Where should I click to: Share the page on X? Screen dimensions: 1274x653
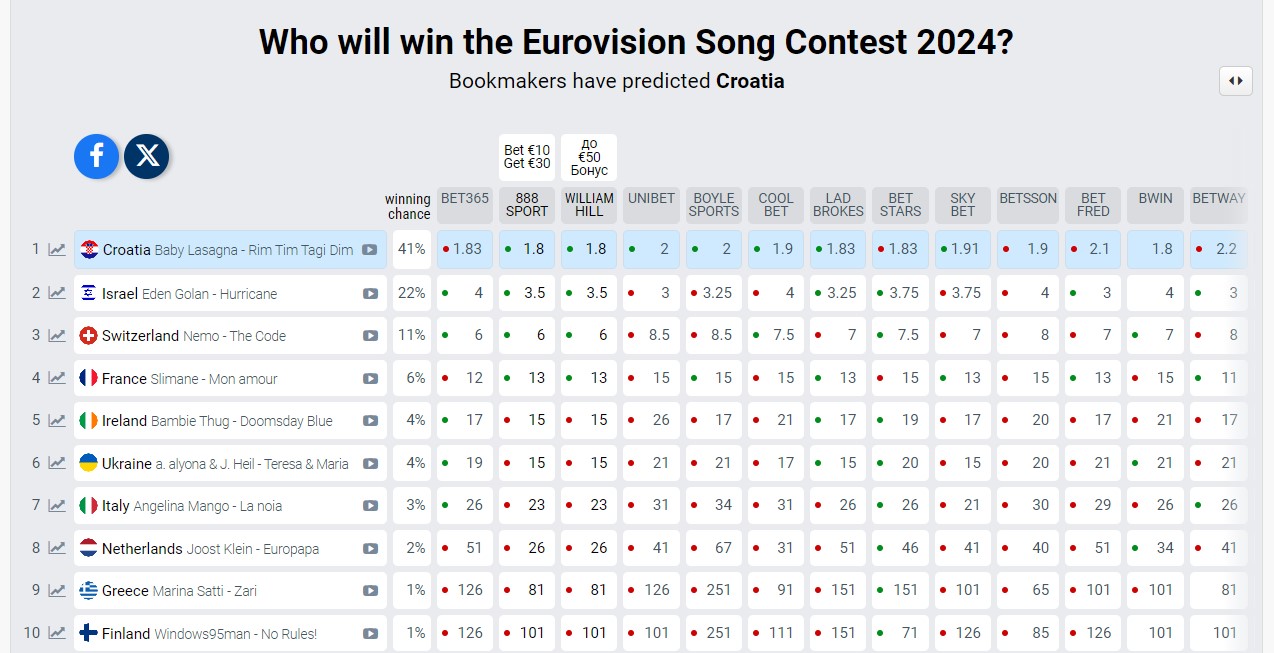point(147,156)
